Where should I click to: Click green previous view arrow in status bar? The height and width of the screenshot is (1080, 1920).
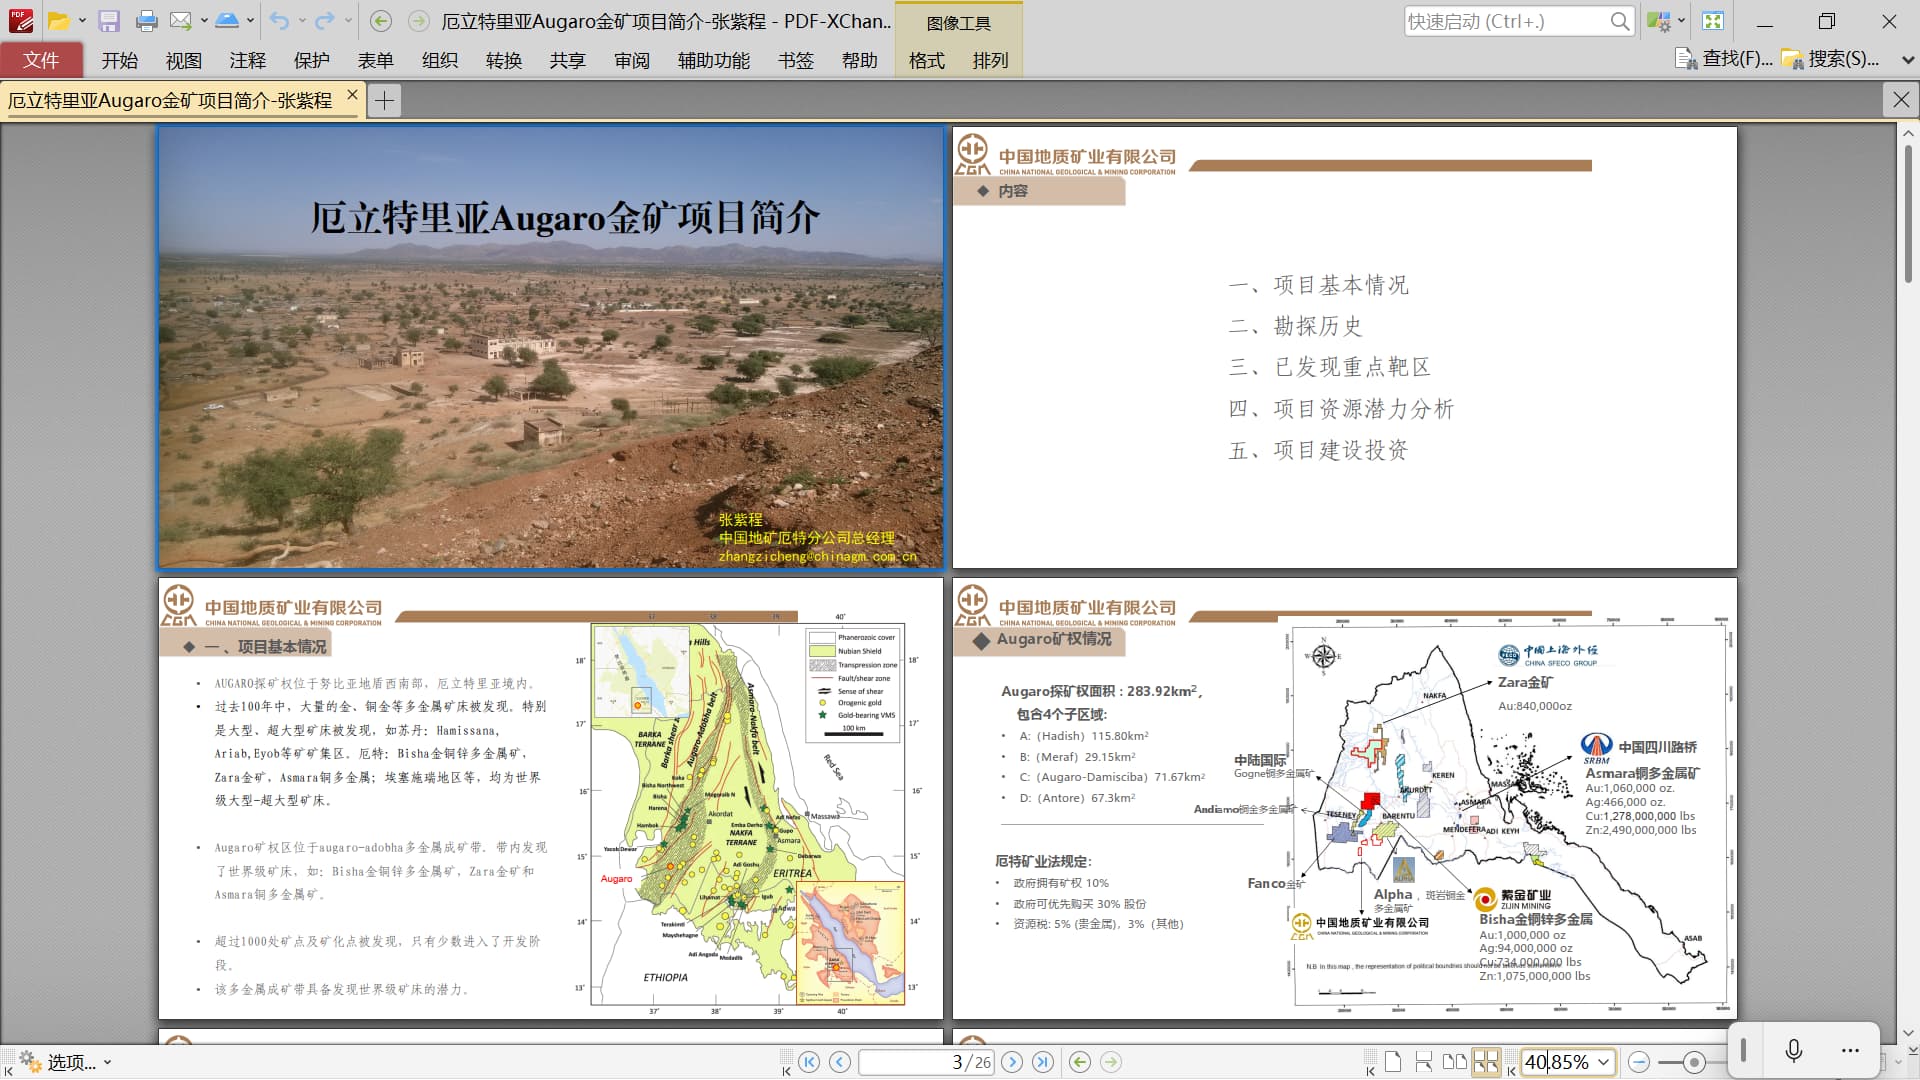1080,1062
